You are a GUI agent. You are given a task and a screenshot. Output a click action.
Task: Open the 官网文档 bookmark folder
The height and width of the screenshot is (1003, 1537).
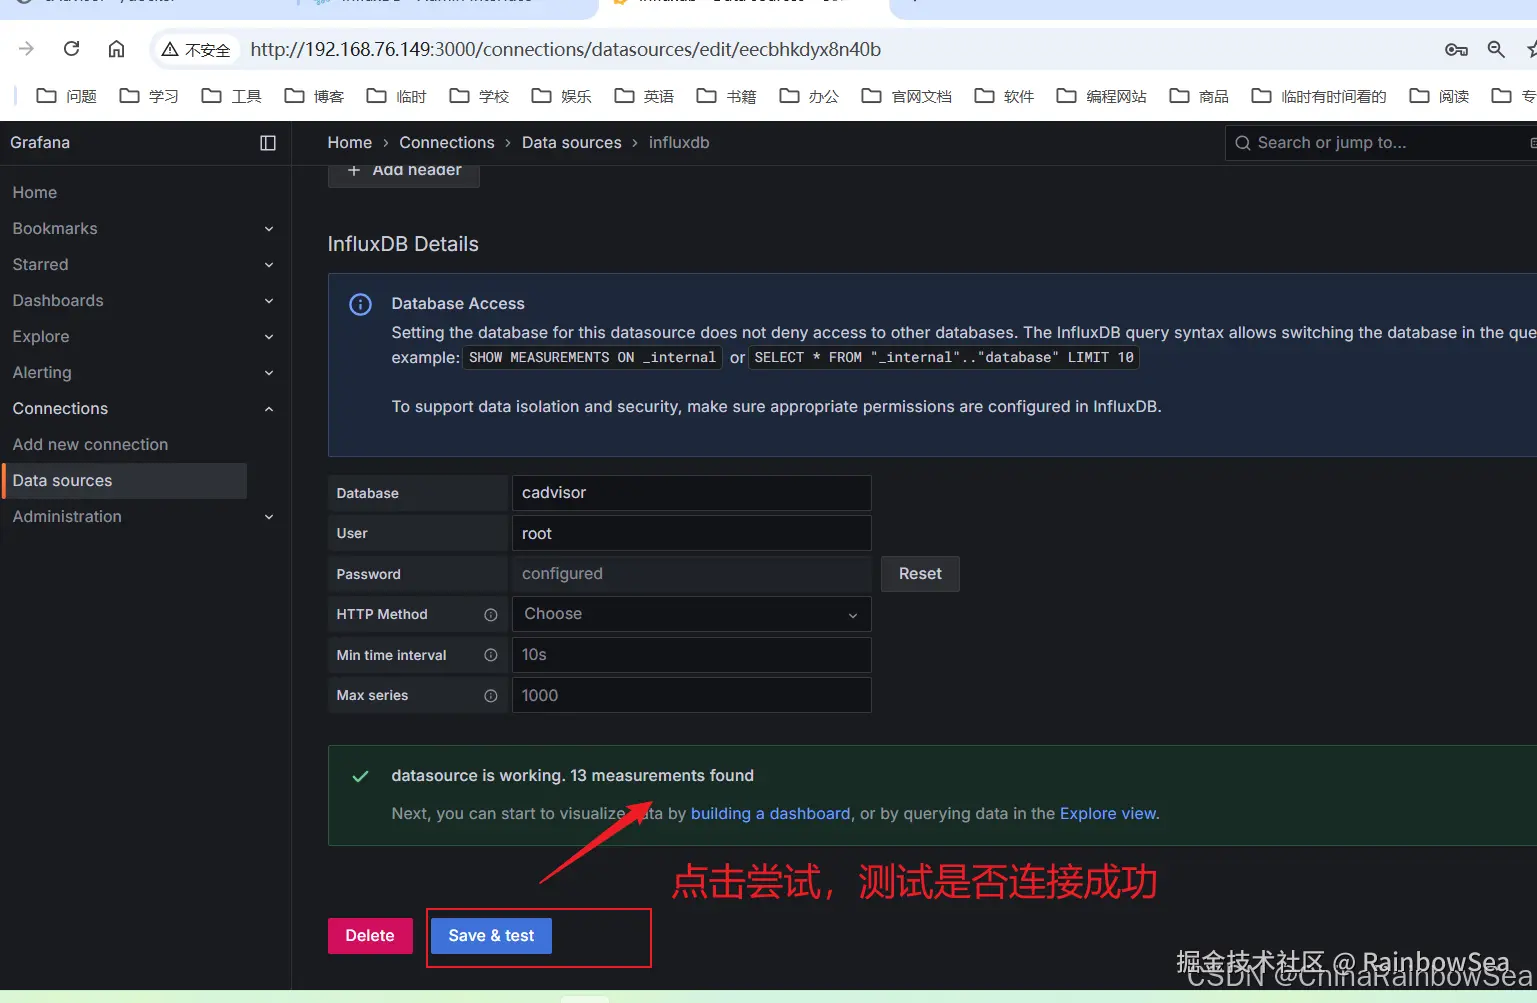[x=907, y=96]
